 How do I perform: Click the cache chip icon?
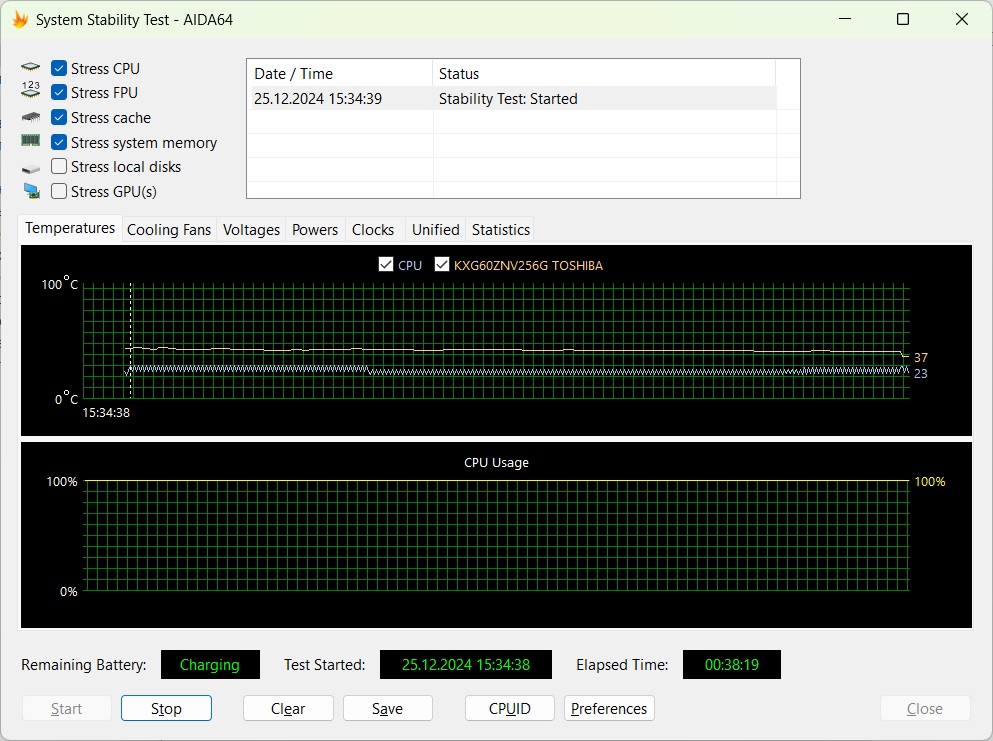click(x=31, y=117)
